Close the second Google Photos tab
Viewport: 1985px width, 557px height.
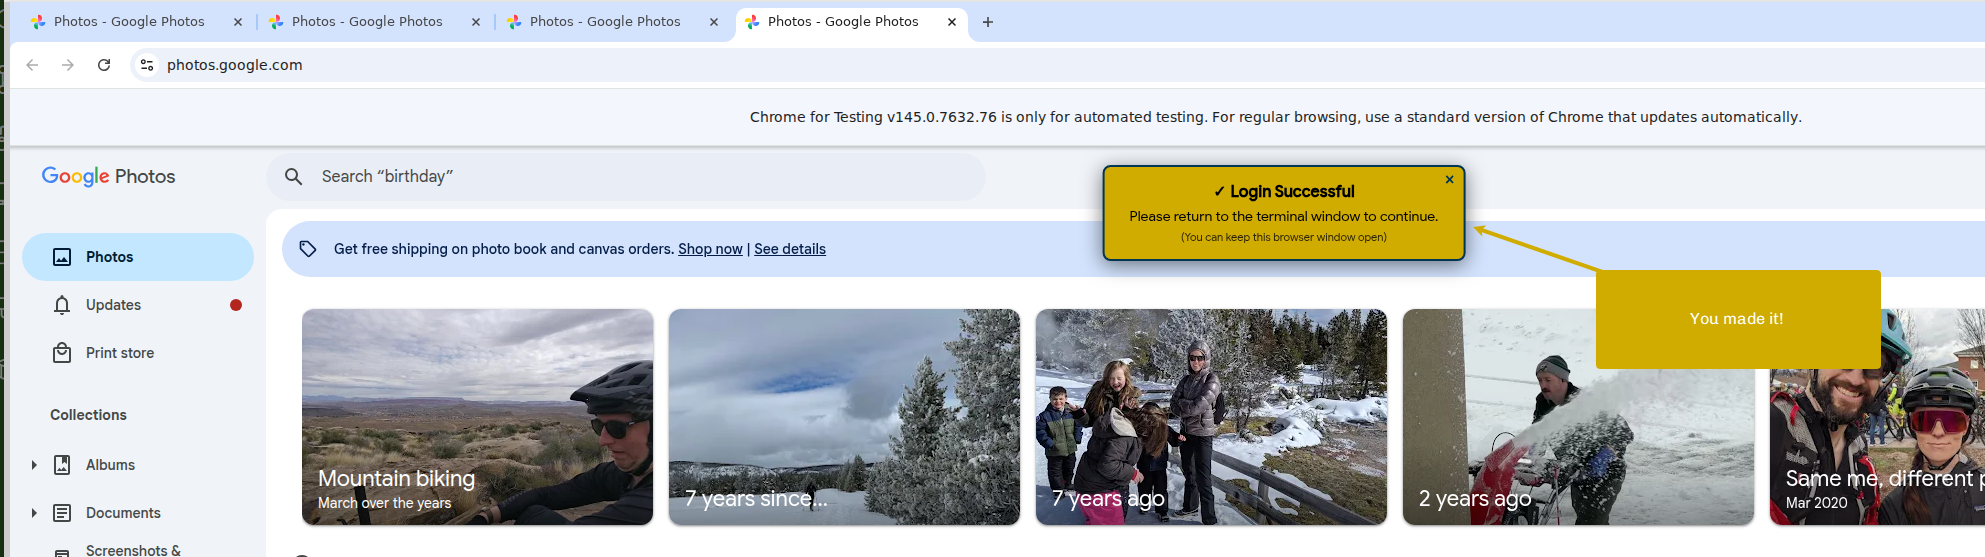point(476,22)
